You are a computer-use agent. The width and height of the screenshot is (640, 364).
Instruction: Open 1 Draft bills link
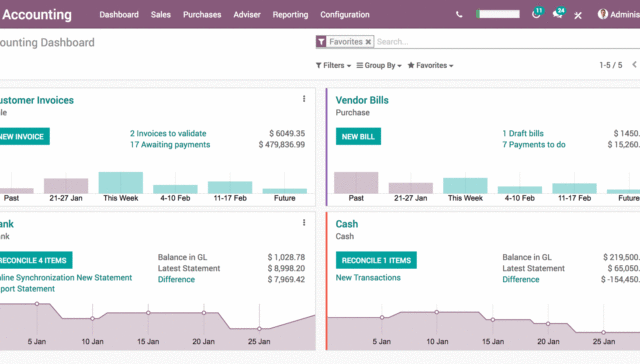click(x=523, y=133)
